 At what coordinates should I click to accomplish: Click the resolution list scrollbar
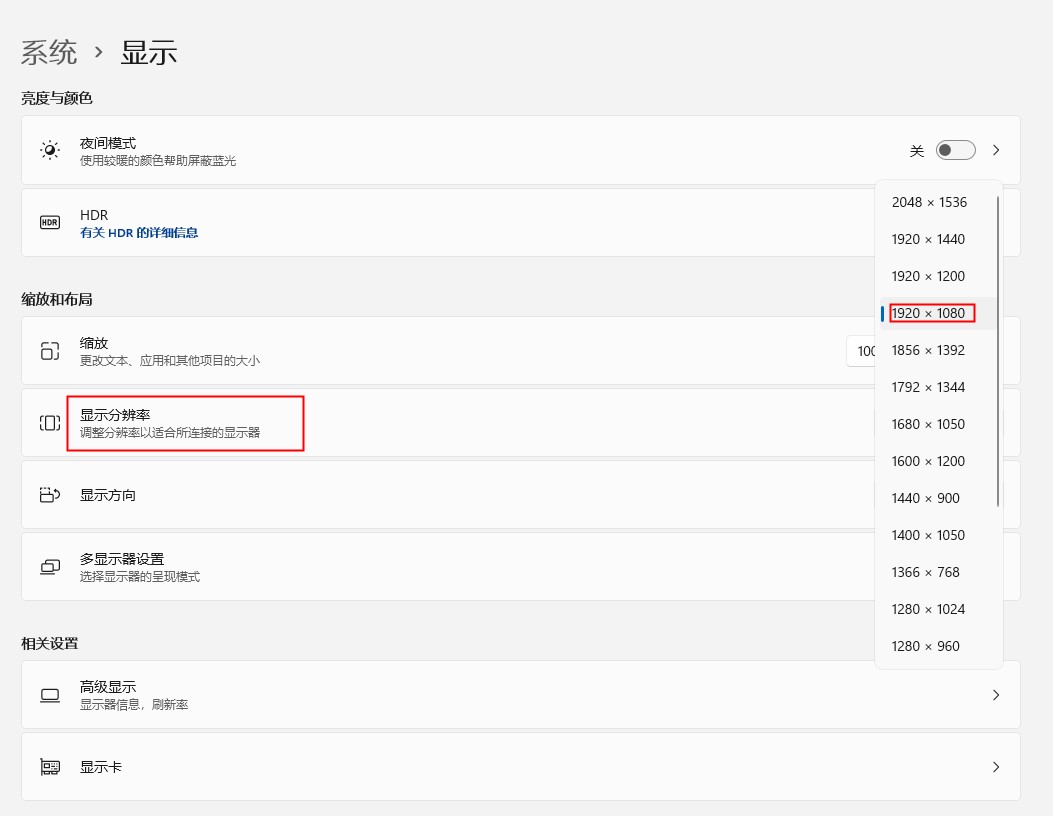(x=998, y=350)
